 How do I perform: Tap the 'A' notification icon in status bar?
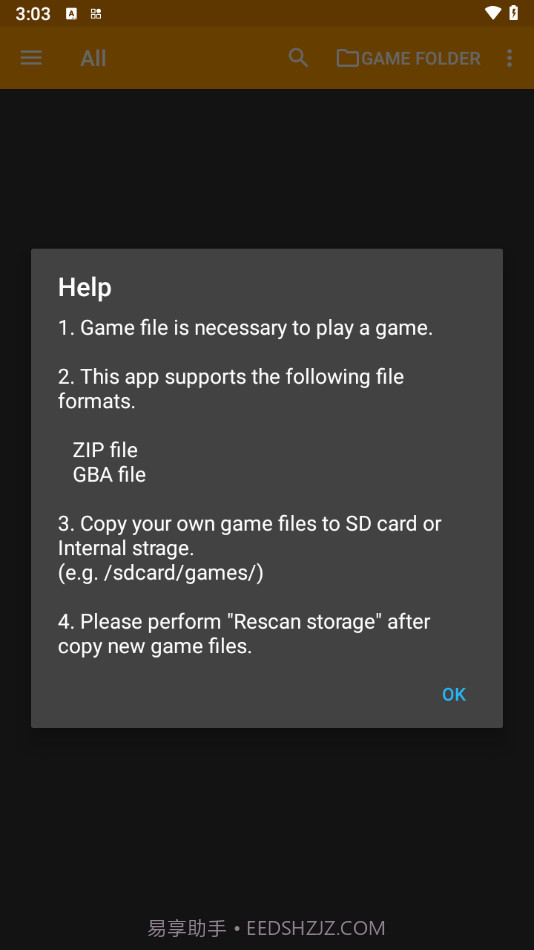[72, 14]
